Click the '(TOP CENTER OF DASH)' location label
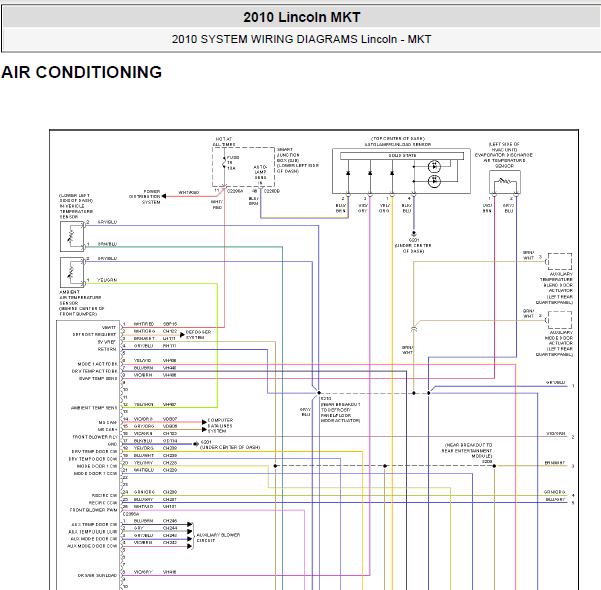The width and height of the screenshot is (601, 590). (397, 139)
